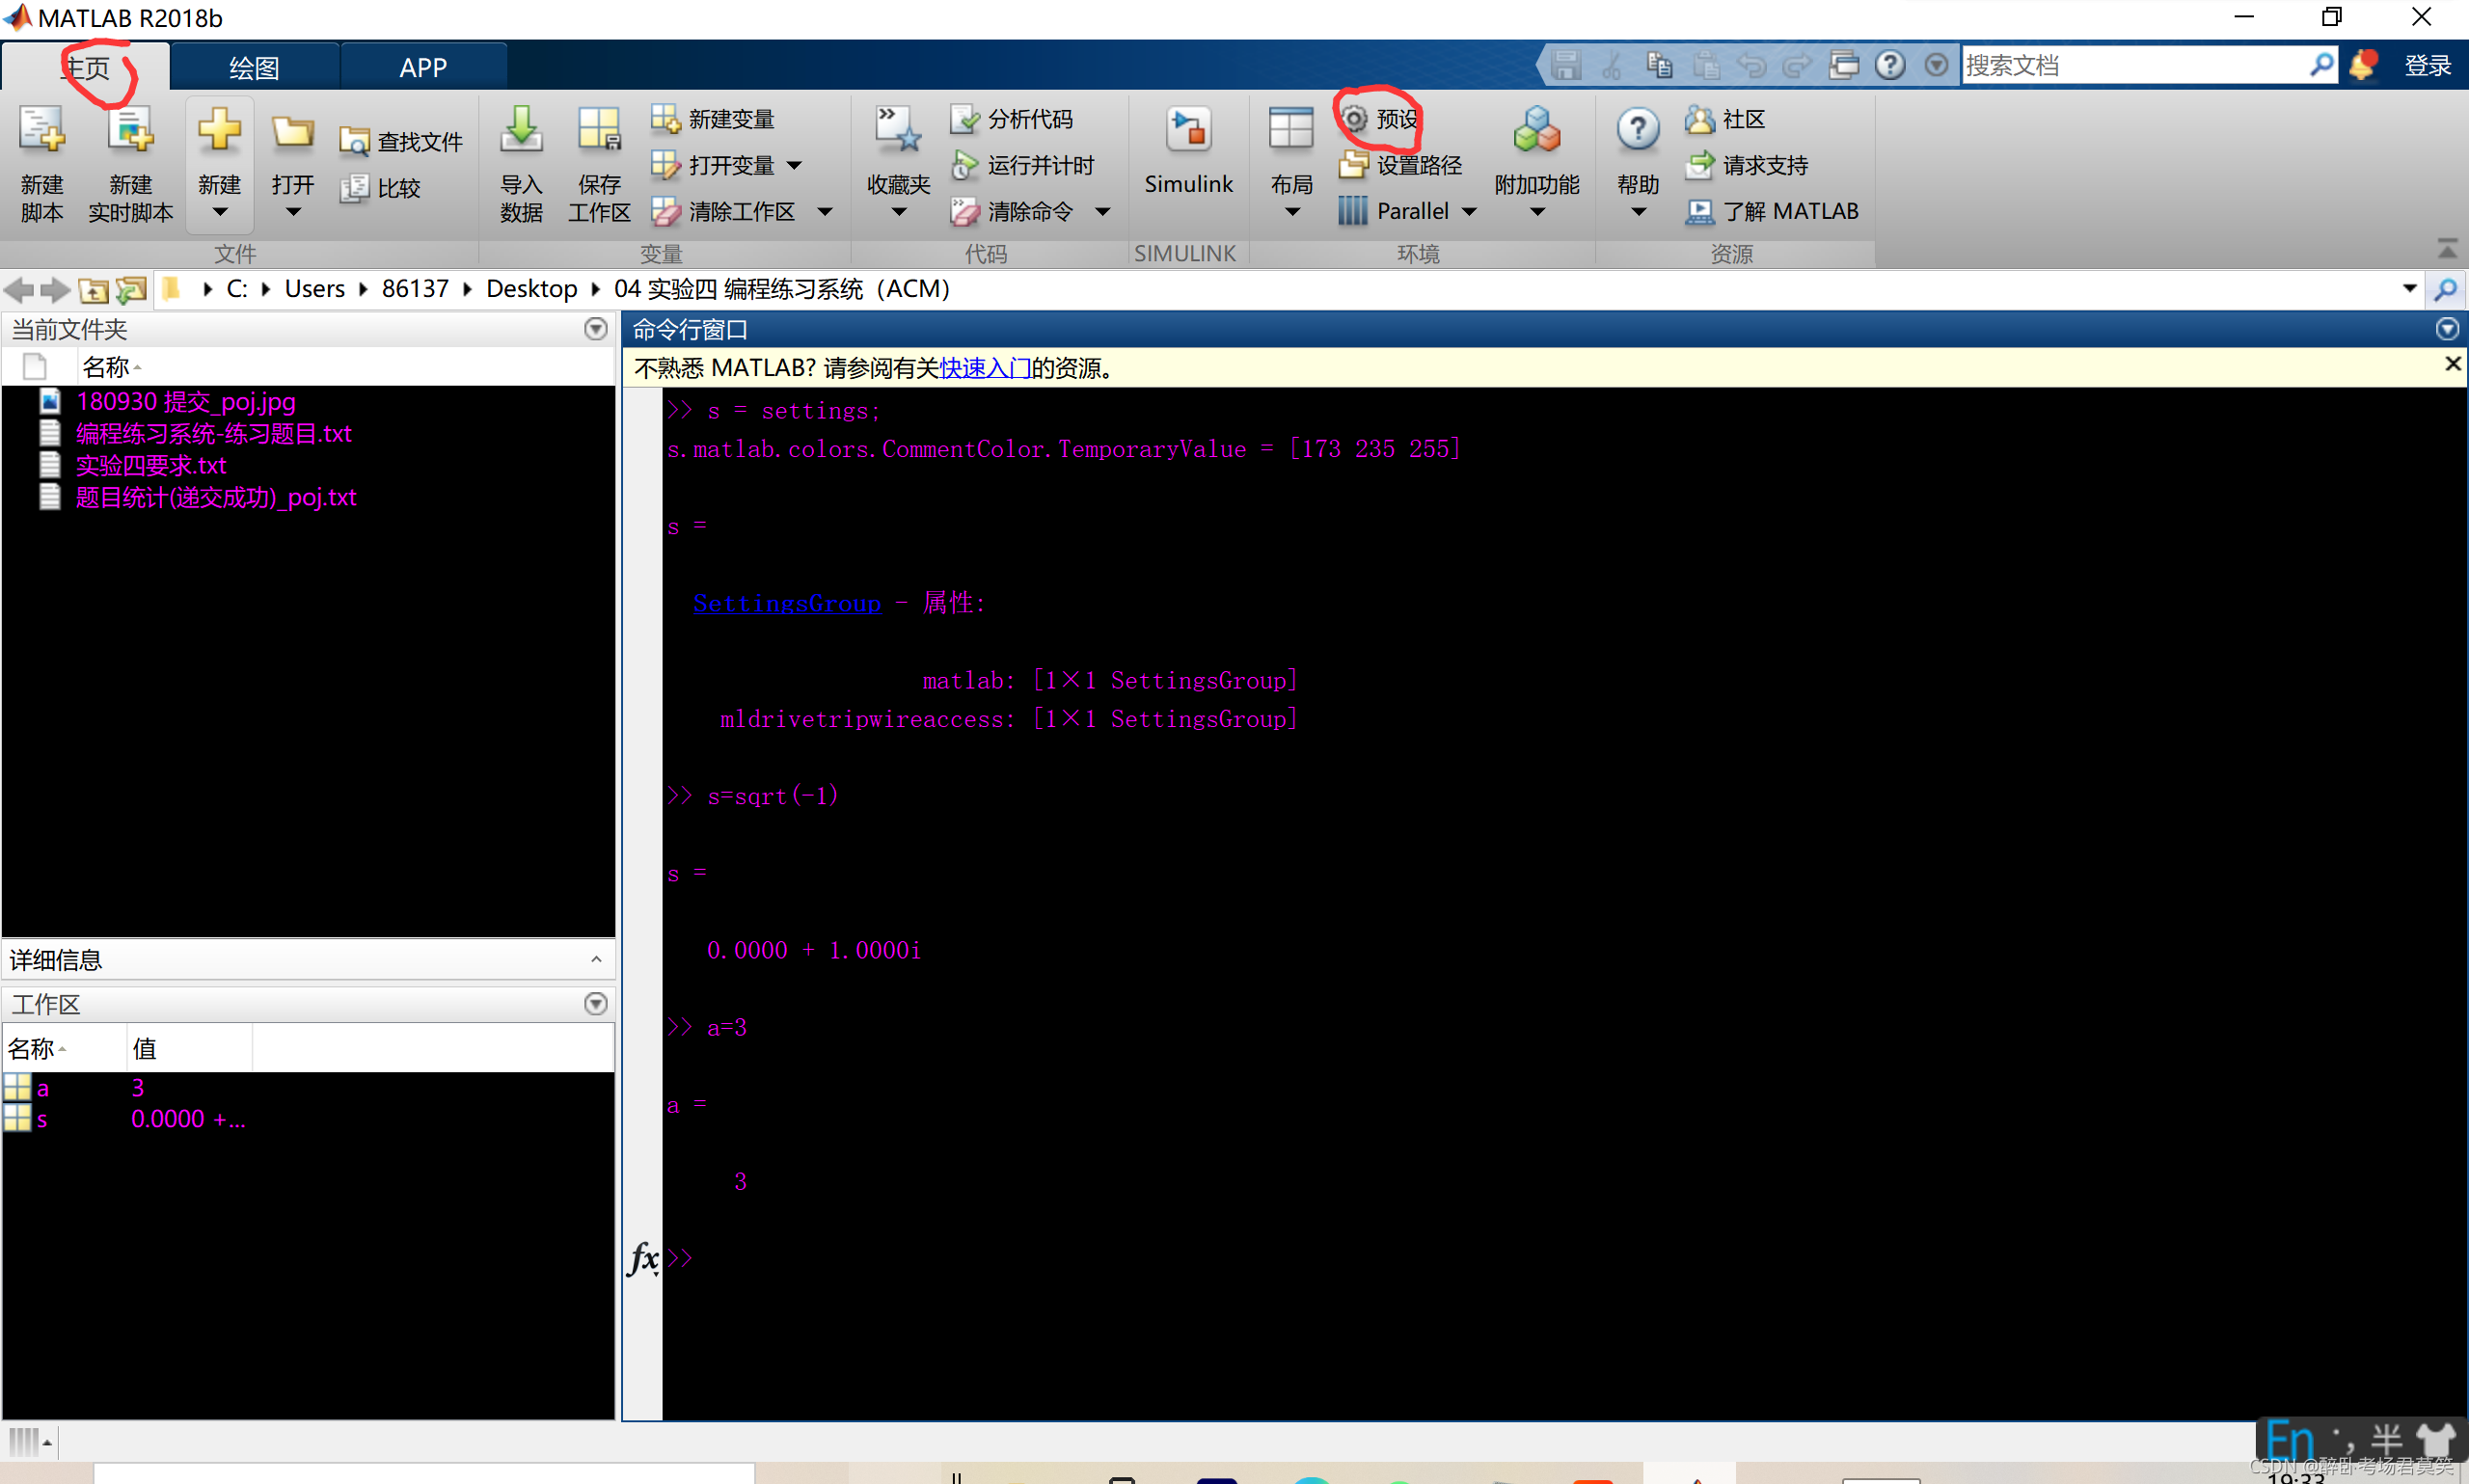
Task: Select file 编程练习系统-练习题目.txt
Action: (x=214, y=434)
